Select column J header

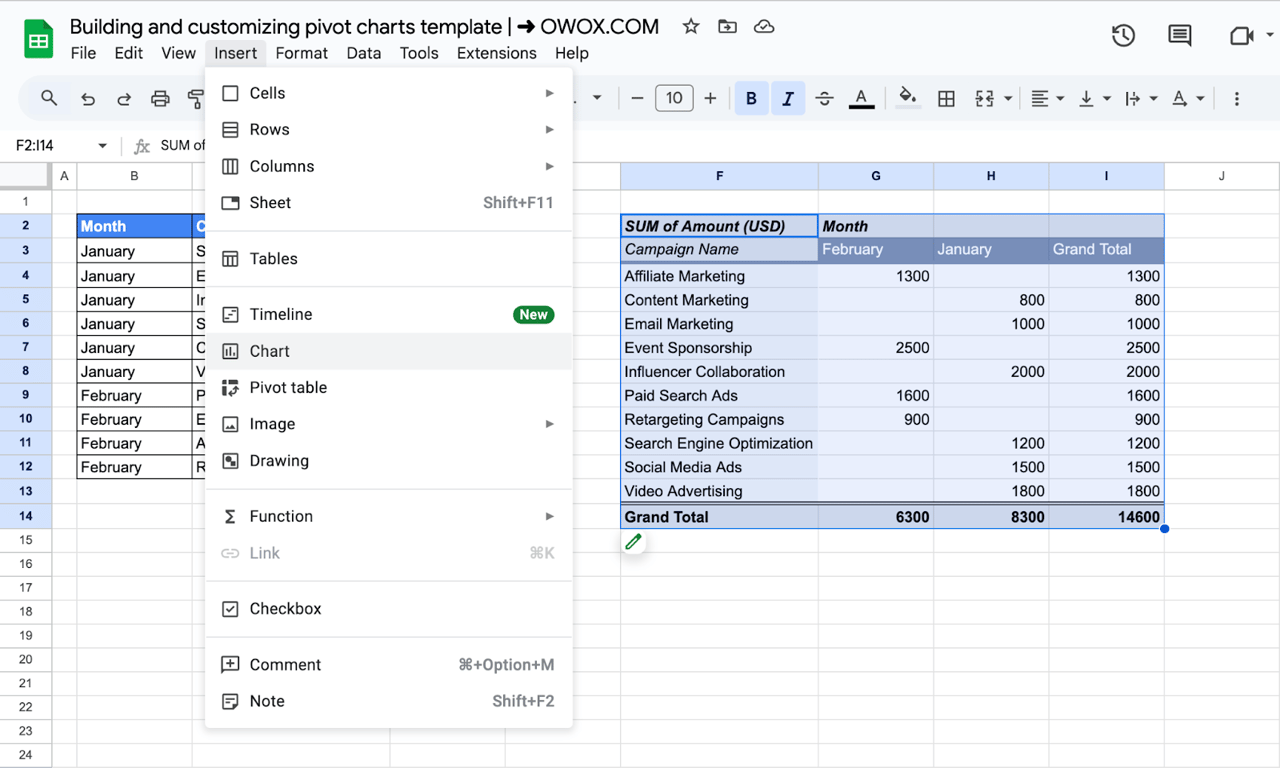point(1222,176)
